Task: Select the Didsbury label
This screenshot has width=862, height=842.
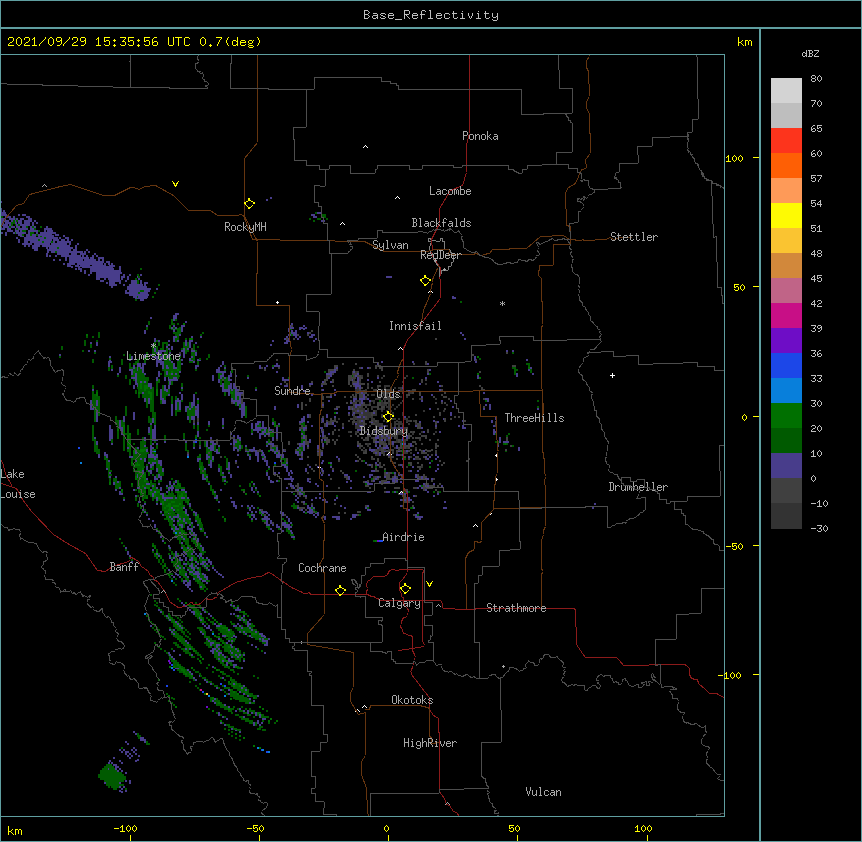Action: (x=384, y=431)
